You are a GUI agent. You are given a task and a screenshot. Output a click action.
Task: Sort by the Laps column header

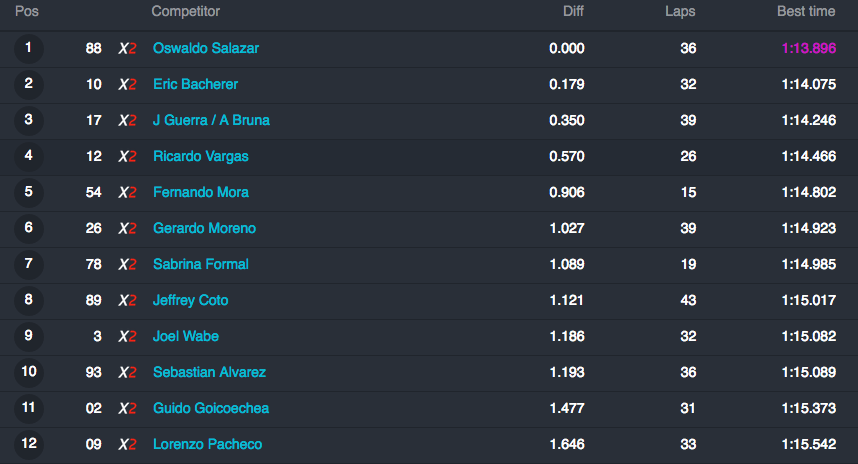pyautogui.click(x=680, y=11)
